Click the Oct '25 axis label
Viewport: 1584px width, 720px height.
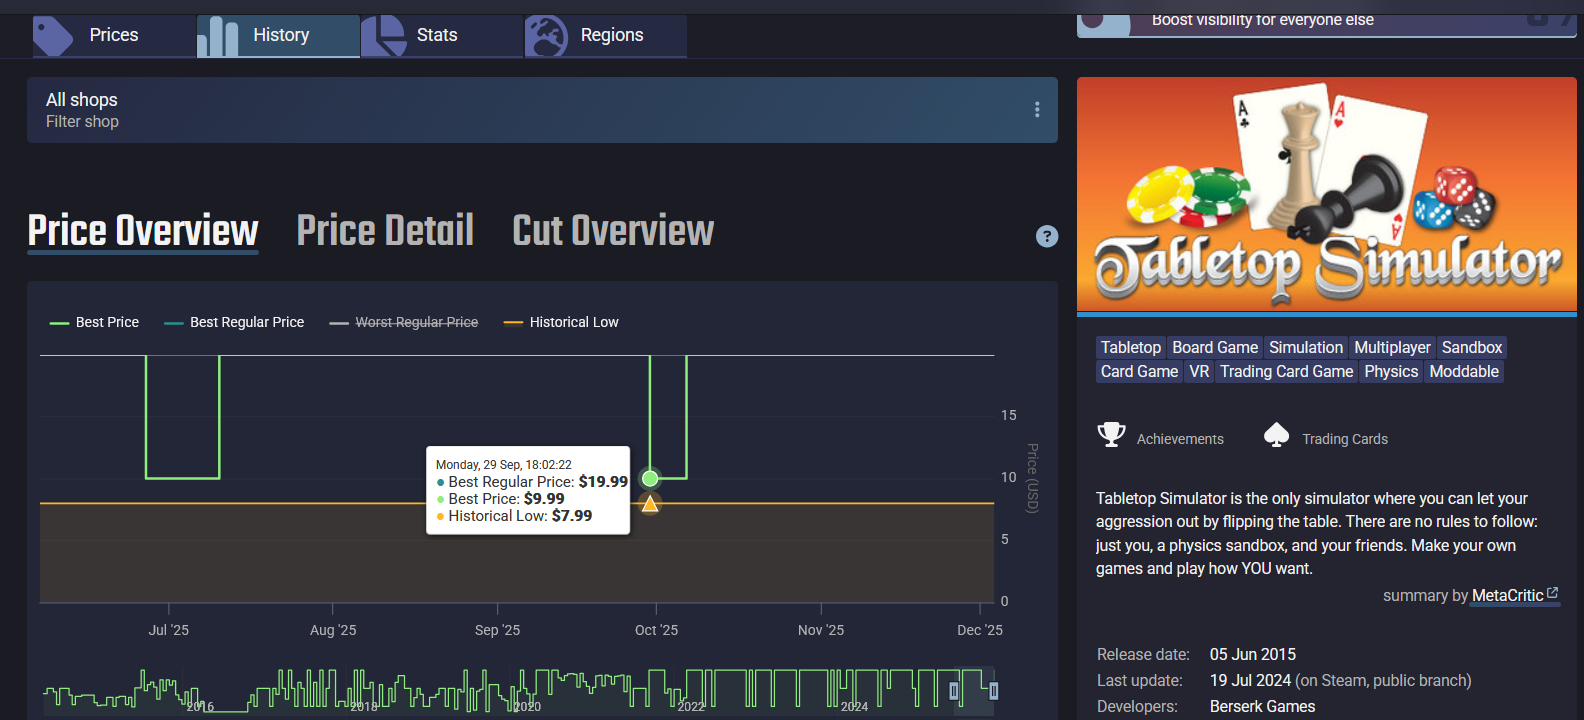656,630
